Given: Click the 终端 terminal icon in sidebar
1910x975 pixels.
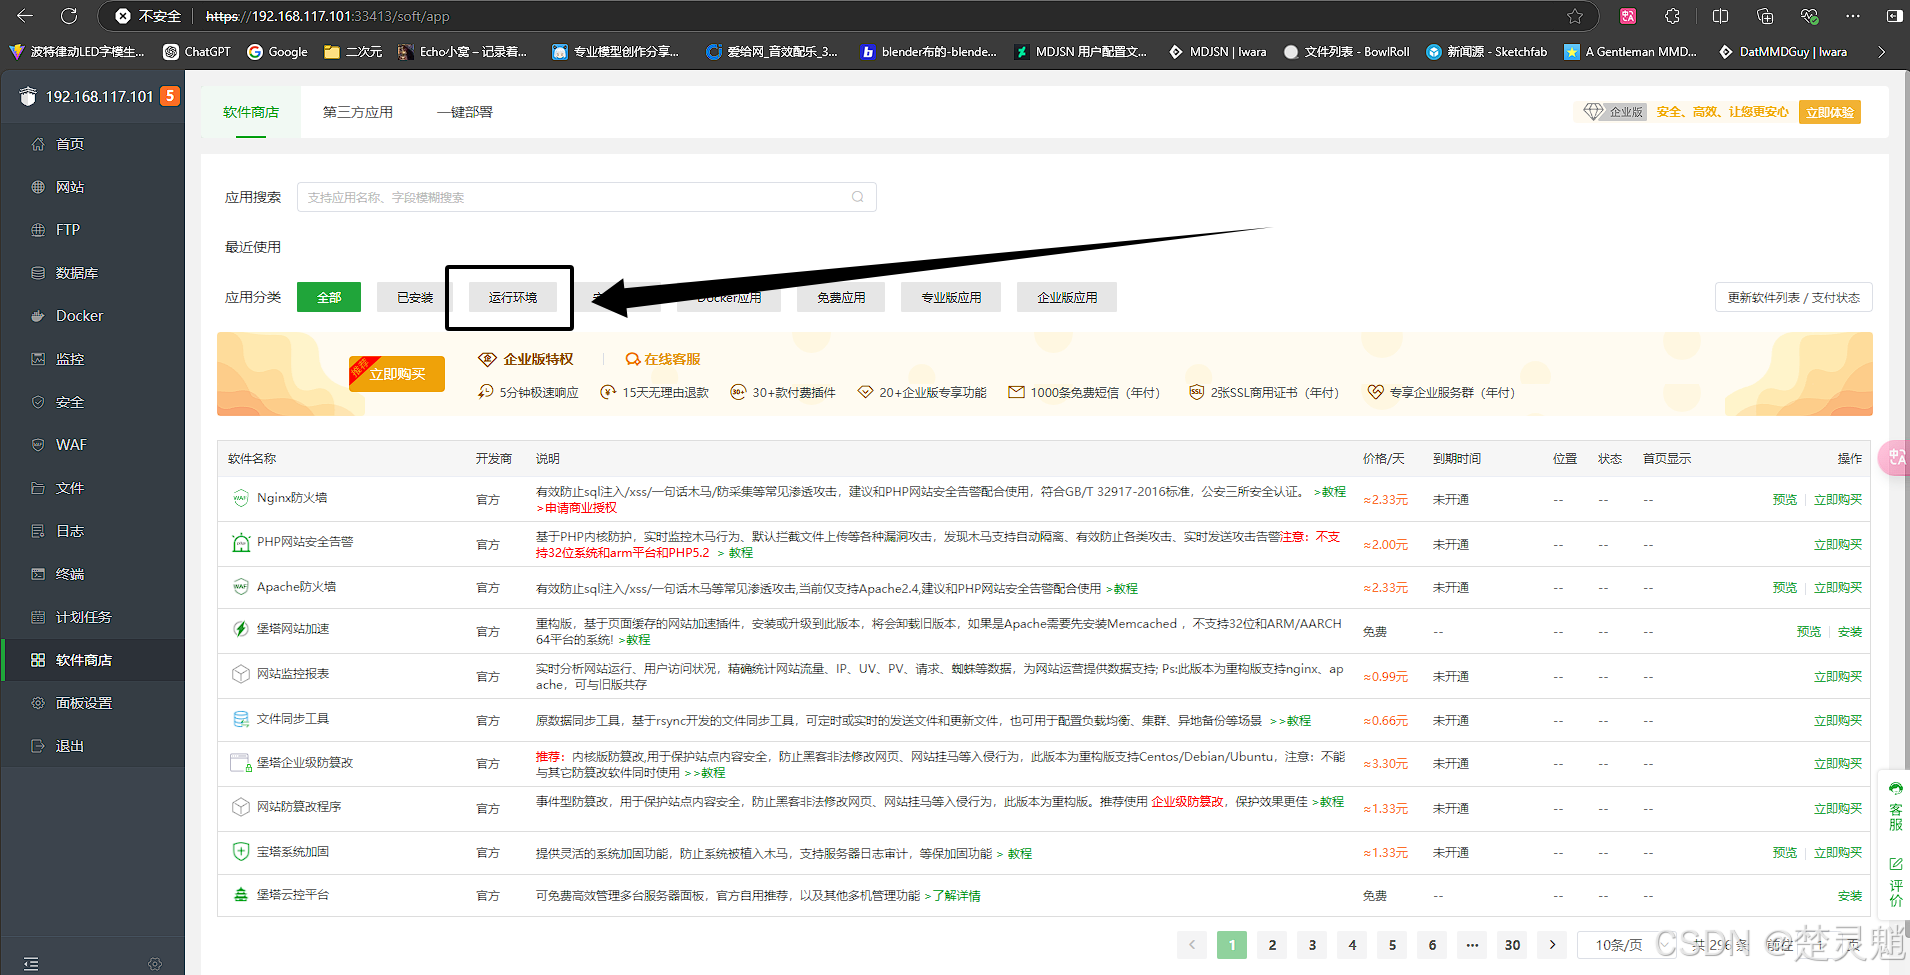Looking at the screenshot, I should [38, 574].
